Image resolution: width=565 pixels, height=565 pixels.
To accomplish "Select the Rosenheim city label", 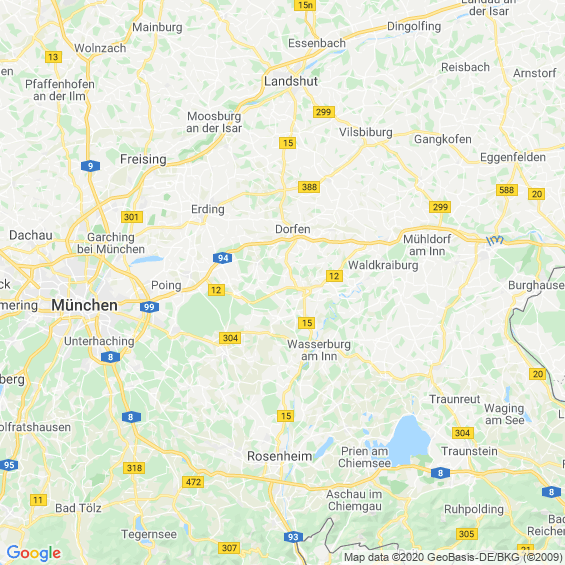I will (x=280, y=456).
